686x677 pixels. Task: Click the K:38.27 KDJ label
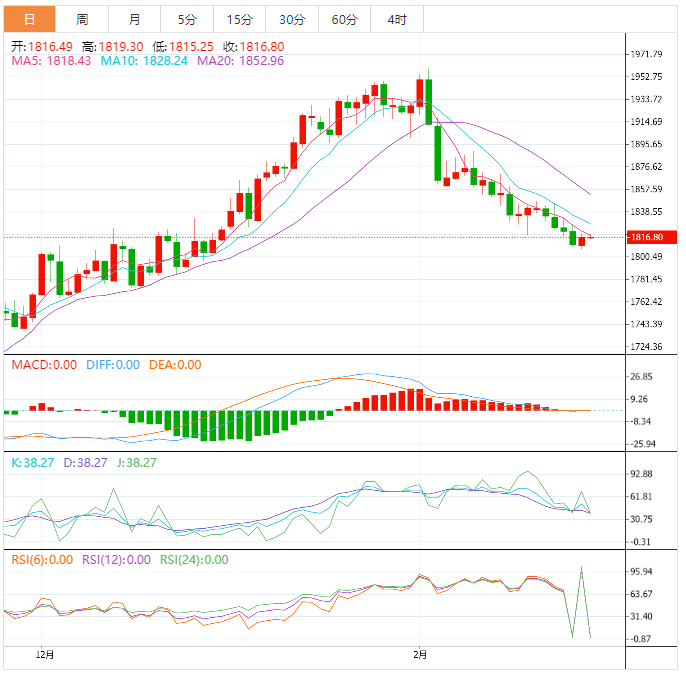[33, 463]
